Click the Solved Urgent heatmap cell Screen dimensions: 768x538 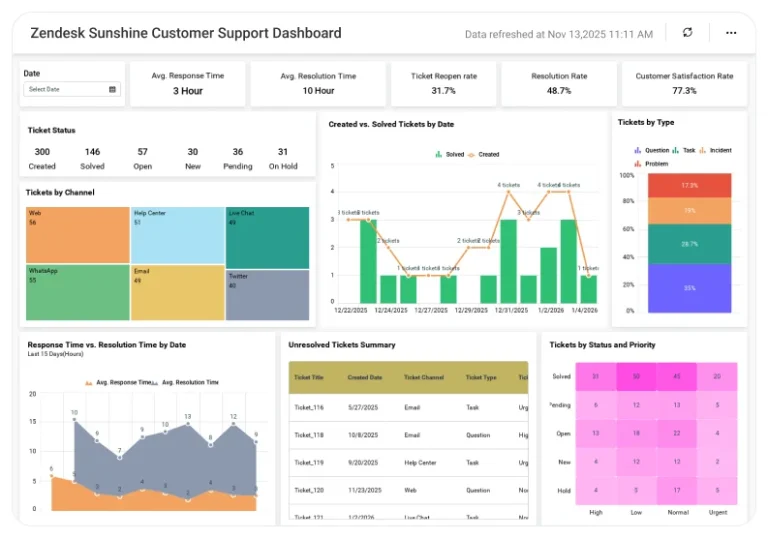[717, 376]
